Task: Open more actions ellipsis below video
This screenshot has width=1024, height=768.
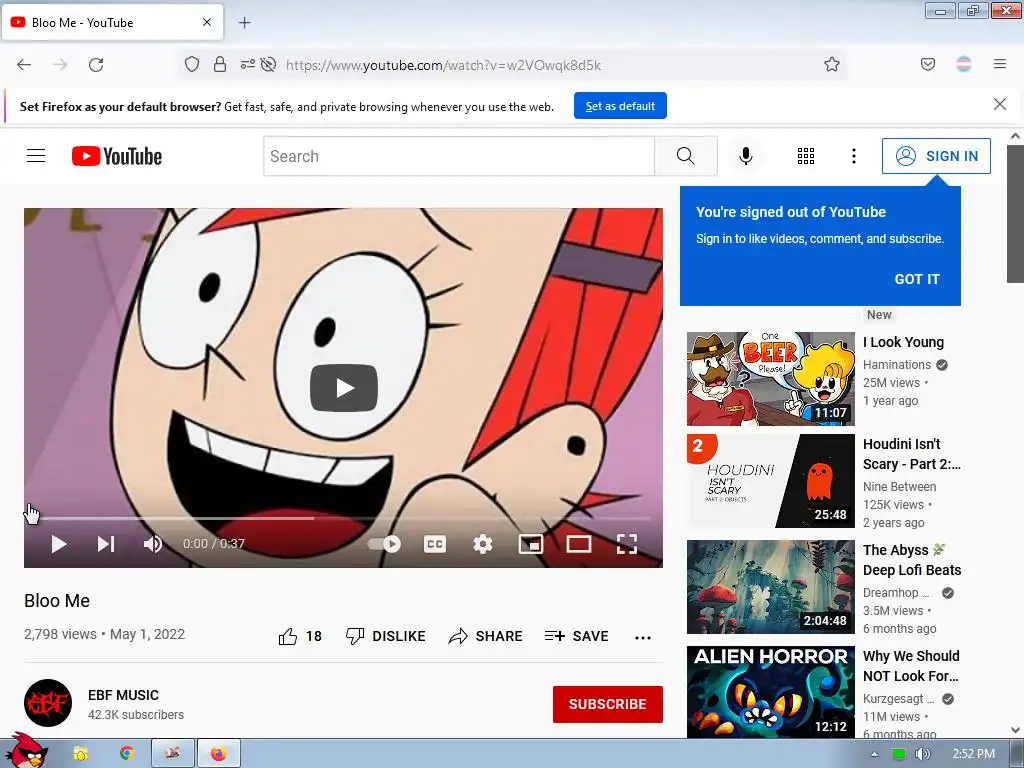Action: [x=643, y=637]
